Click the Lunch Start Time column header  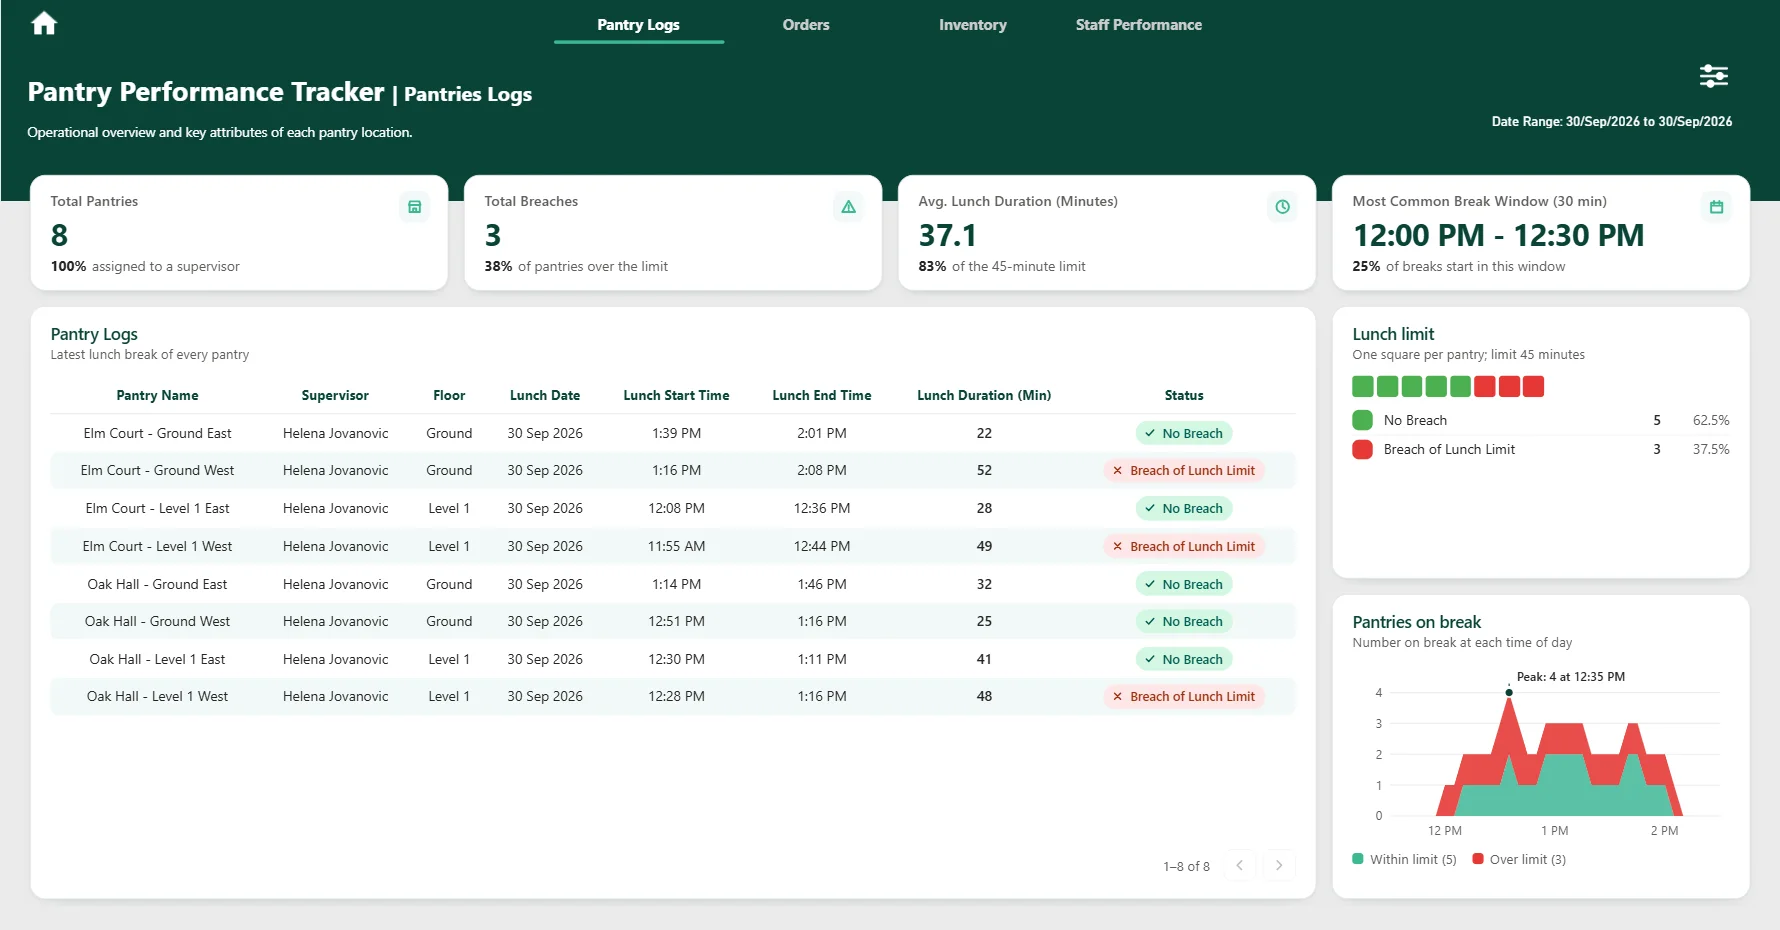point(676,395)
